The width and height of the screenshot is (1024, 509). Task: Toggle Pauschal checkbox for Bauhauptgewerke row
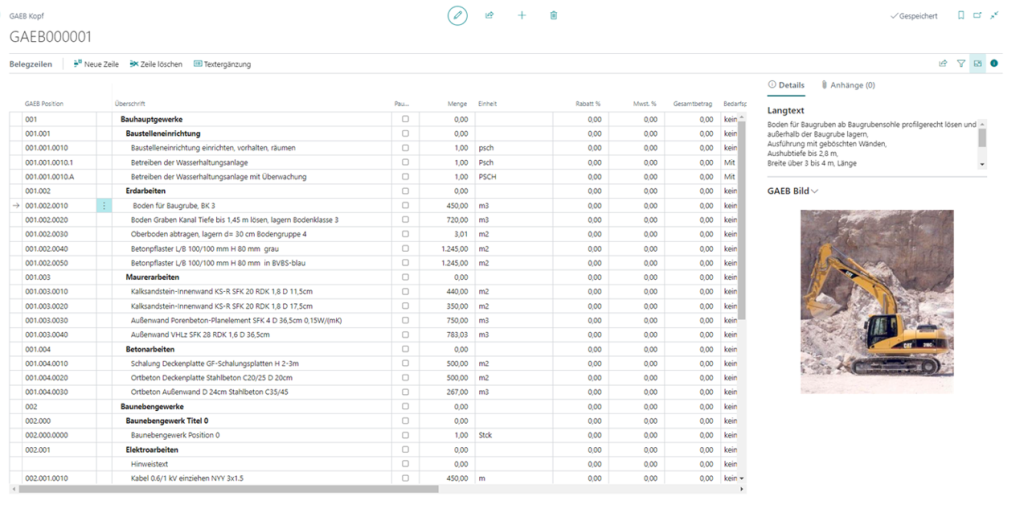[406, 120]
